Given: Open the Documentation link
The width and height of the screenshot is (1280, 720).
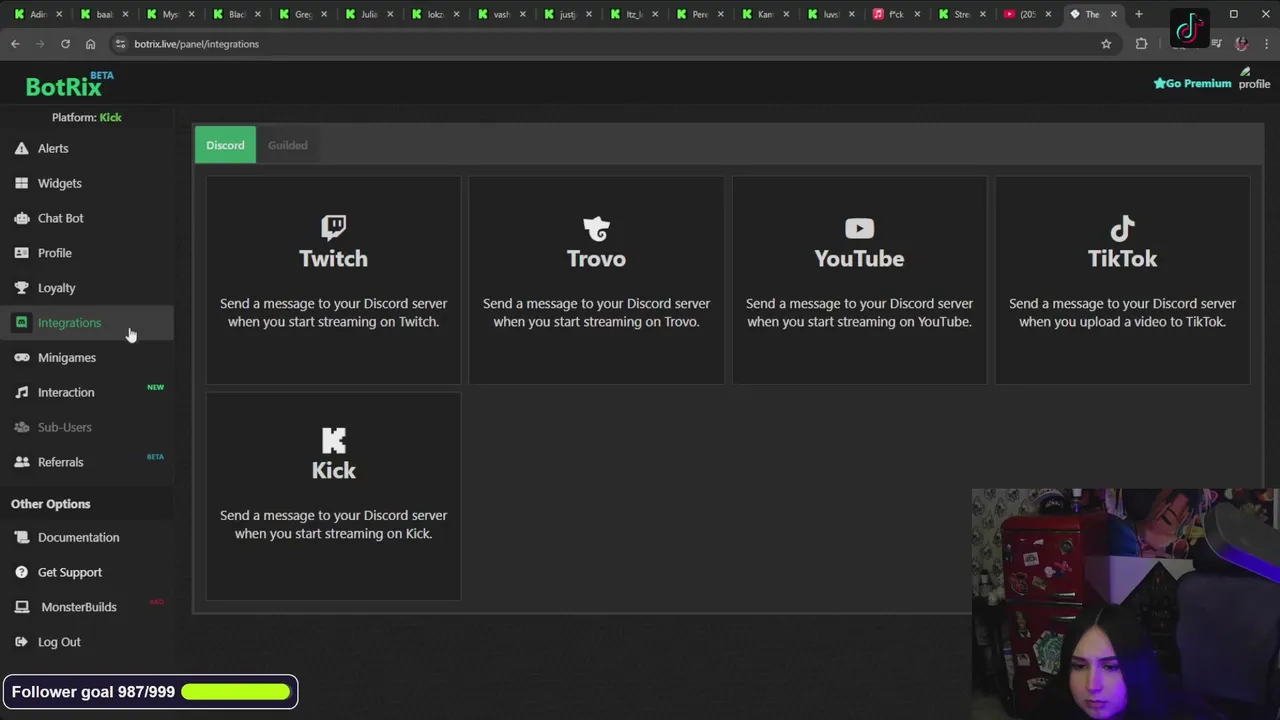Looking at the screenshot, I should click(78, 537).
